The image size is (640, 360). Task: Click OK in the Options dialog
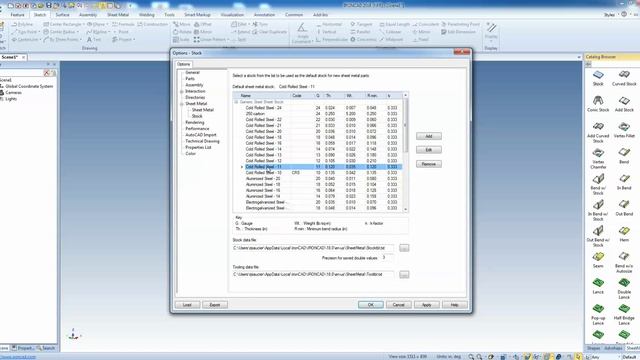[371, 305]
